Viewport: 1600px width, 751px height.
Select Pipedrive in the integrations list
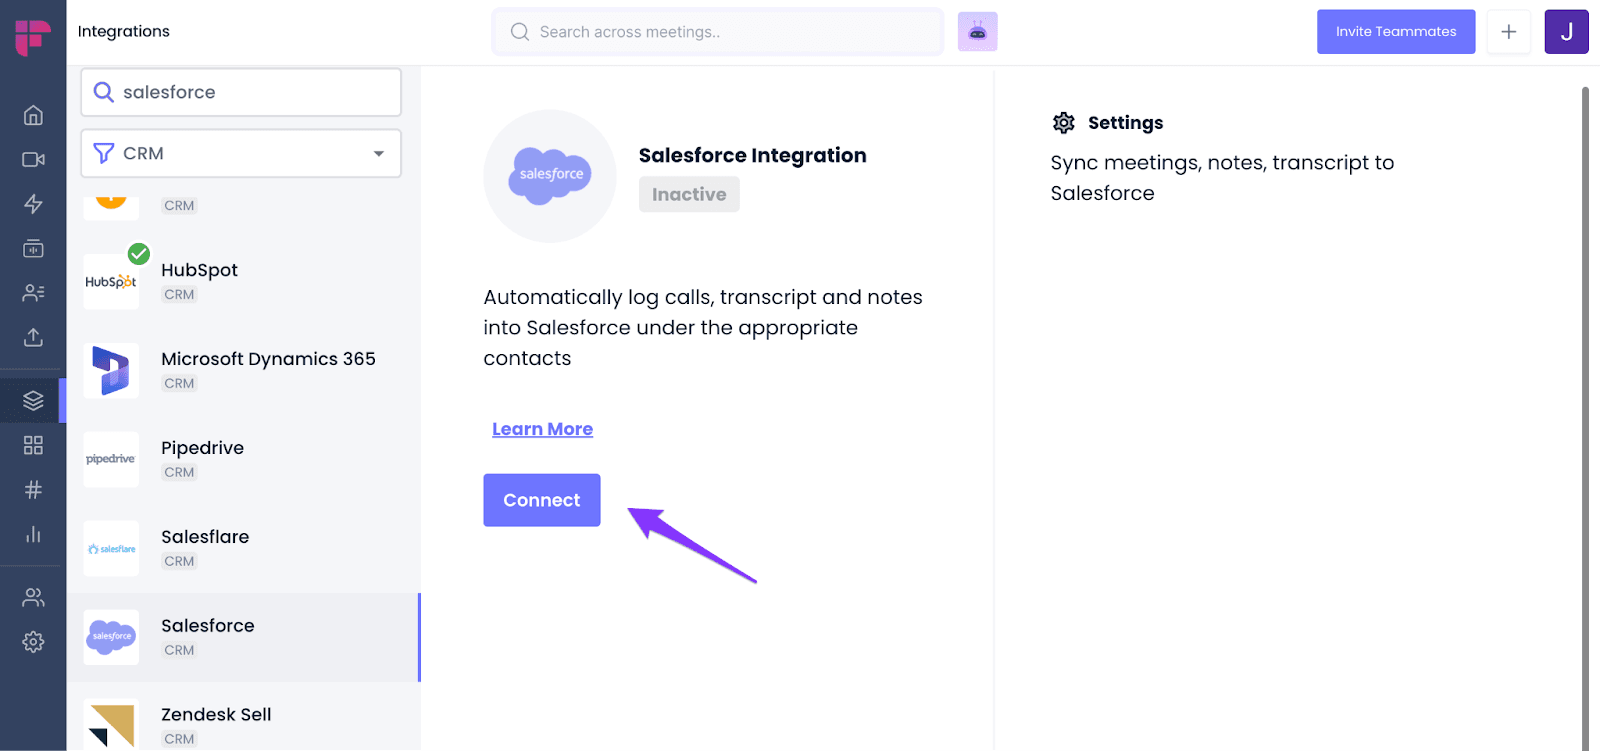tap(243, 460)
